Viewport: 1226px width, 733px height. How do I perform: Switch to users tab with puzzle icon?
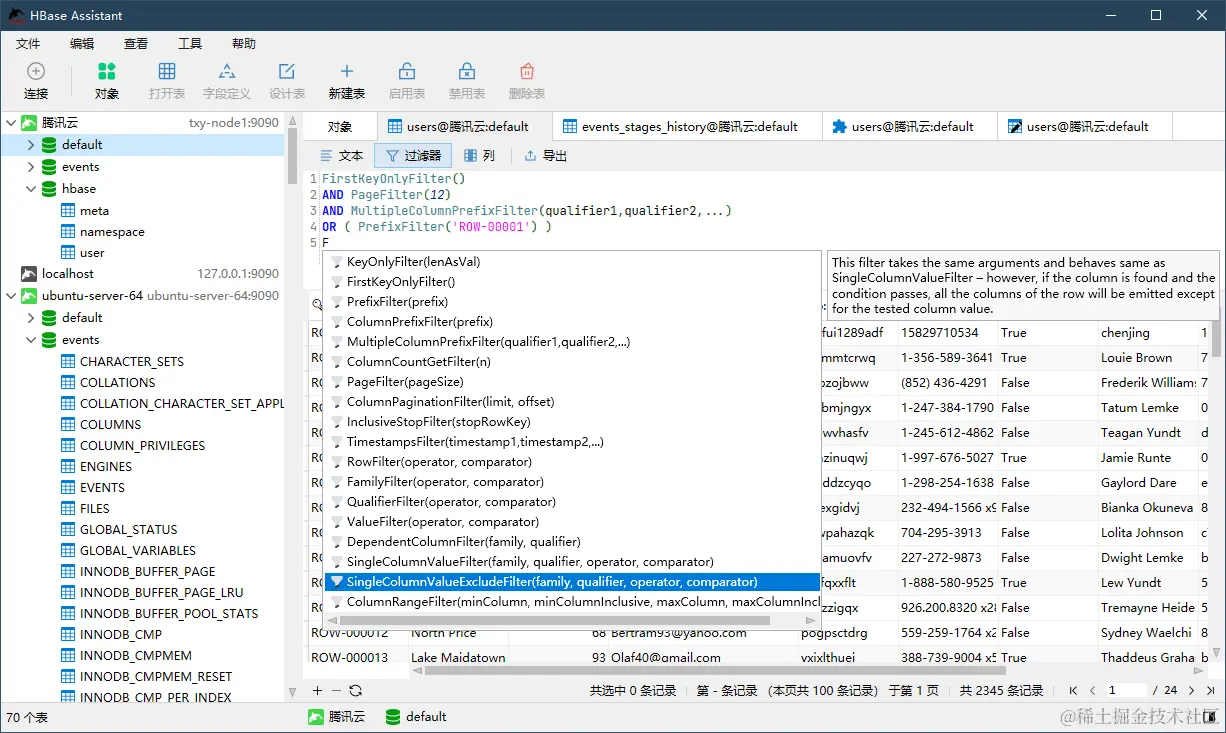(911, 127)
